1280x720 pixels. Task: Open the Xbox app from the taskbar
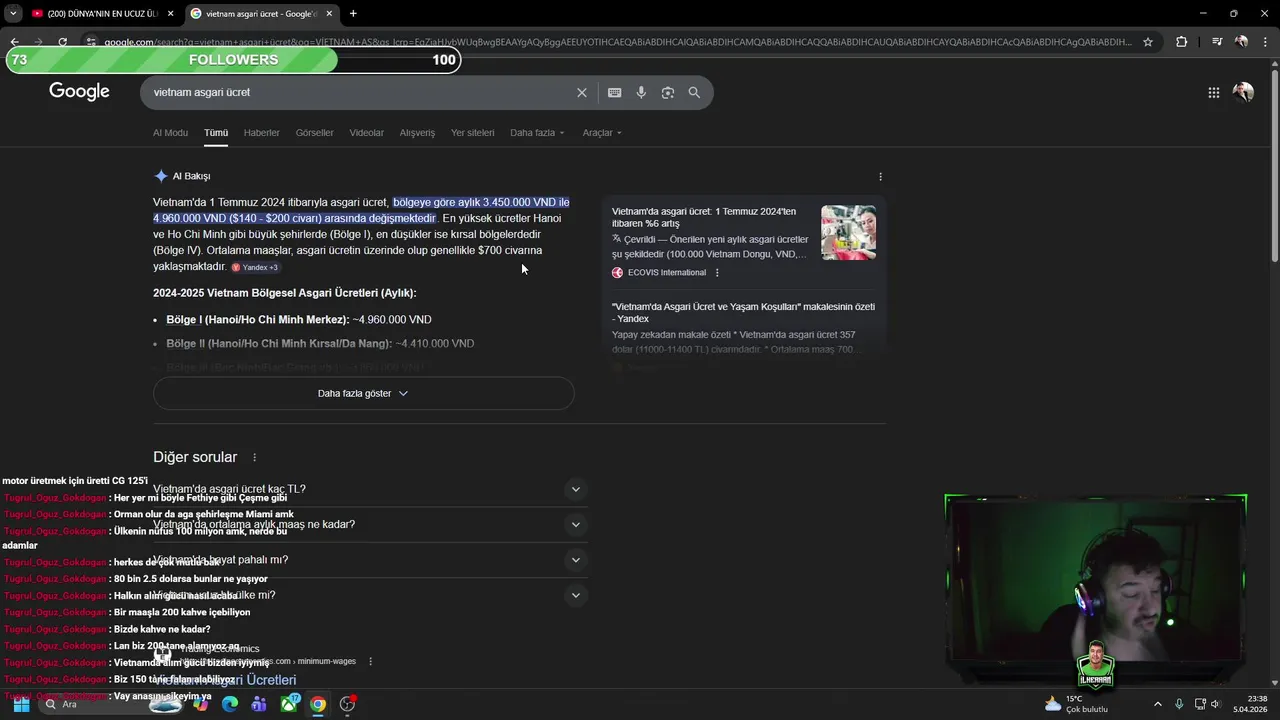point(289,704)
